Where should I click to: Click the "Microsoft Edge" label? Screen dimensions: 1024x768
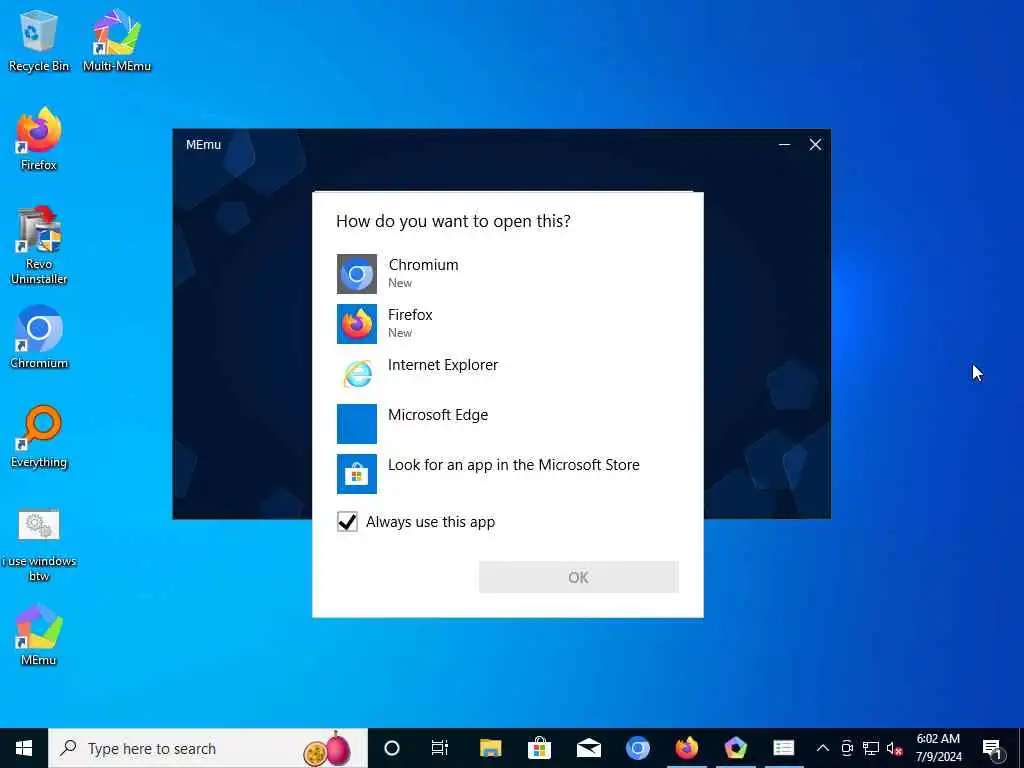point(438,415)
